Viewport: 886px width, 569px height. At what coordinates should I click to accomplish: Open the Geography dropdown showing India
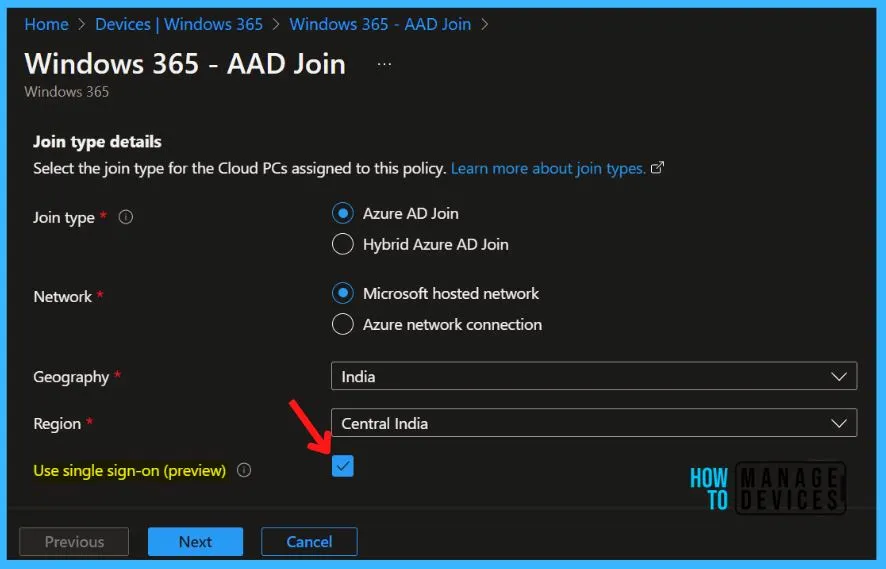pyautogui.click(x=594, y=376)
